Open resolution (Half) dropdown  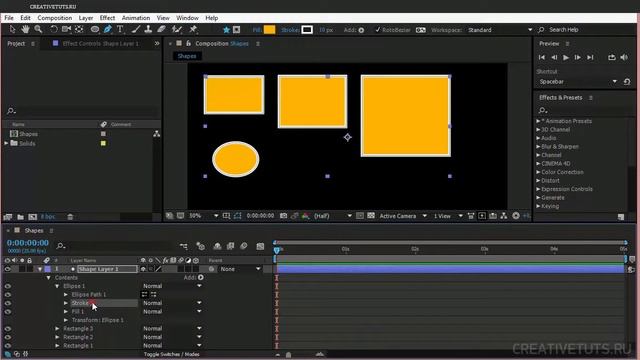(333, 216)
